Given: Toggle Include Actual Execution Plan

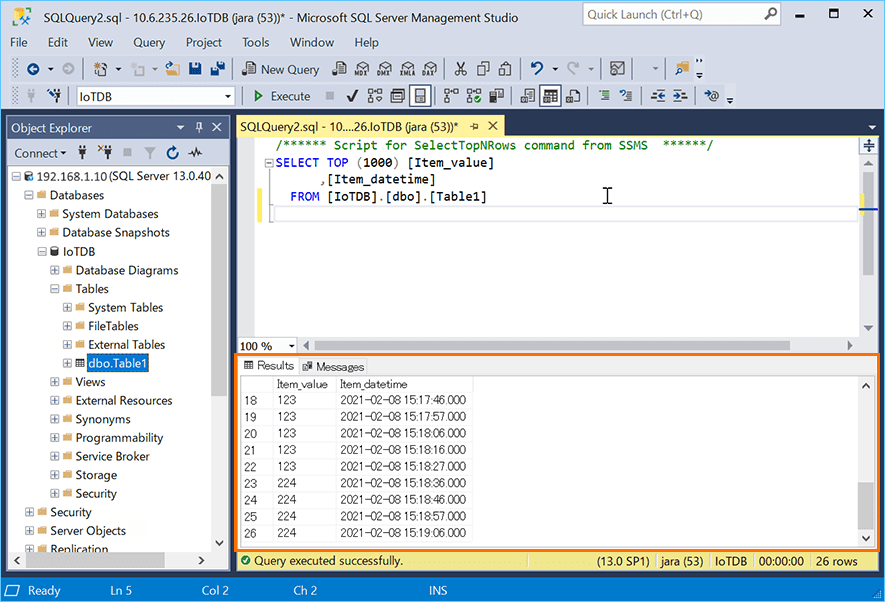Looking at the screenshot, I should pos(451,96).
